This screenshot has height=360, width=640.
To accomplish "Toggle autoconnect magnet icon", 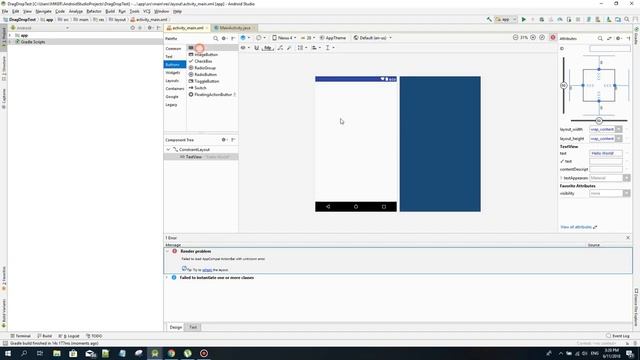I will tap(257, 48).
